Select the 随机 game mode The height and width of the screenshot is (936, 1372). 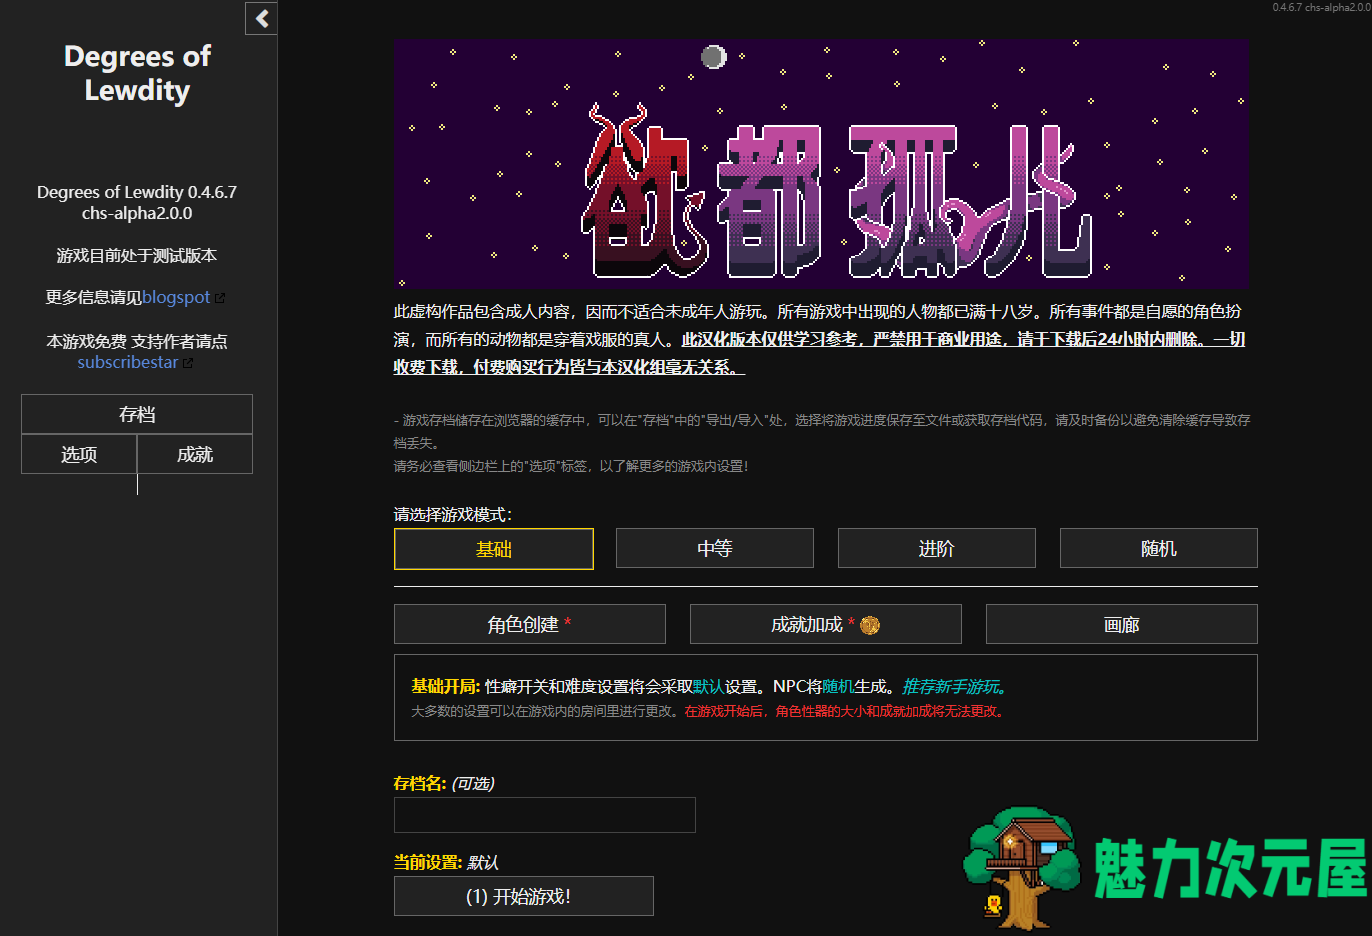point(1159,548)
